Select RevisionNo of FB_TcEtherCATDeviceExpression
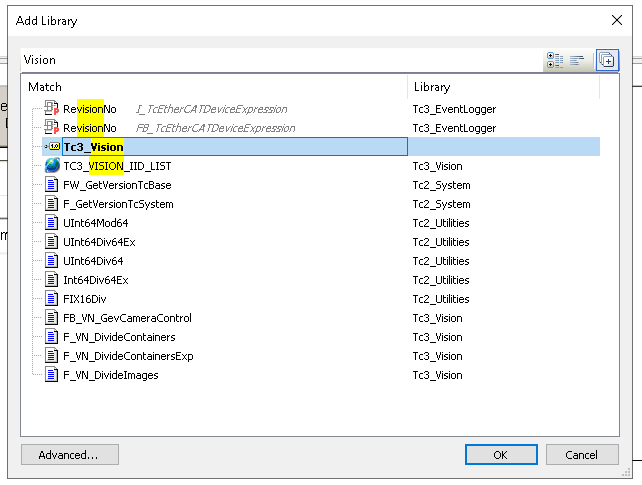The image size is (642, 485). pyautogui.click(x=90, y=128)
